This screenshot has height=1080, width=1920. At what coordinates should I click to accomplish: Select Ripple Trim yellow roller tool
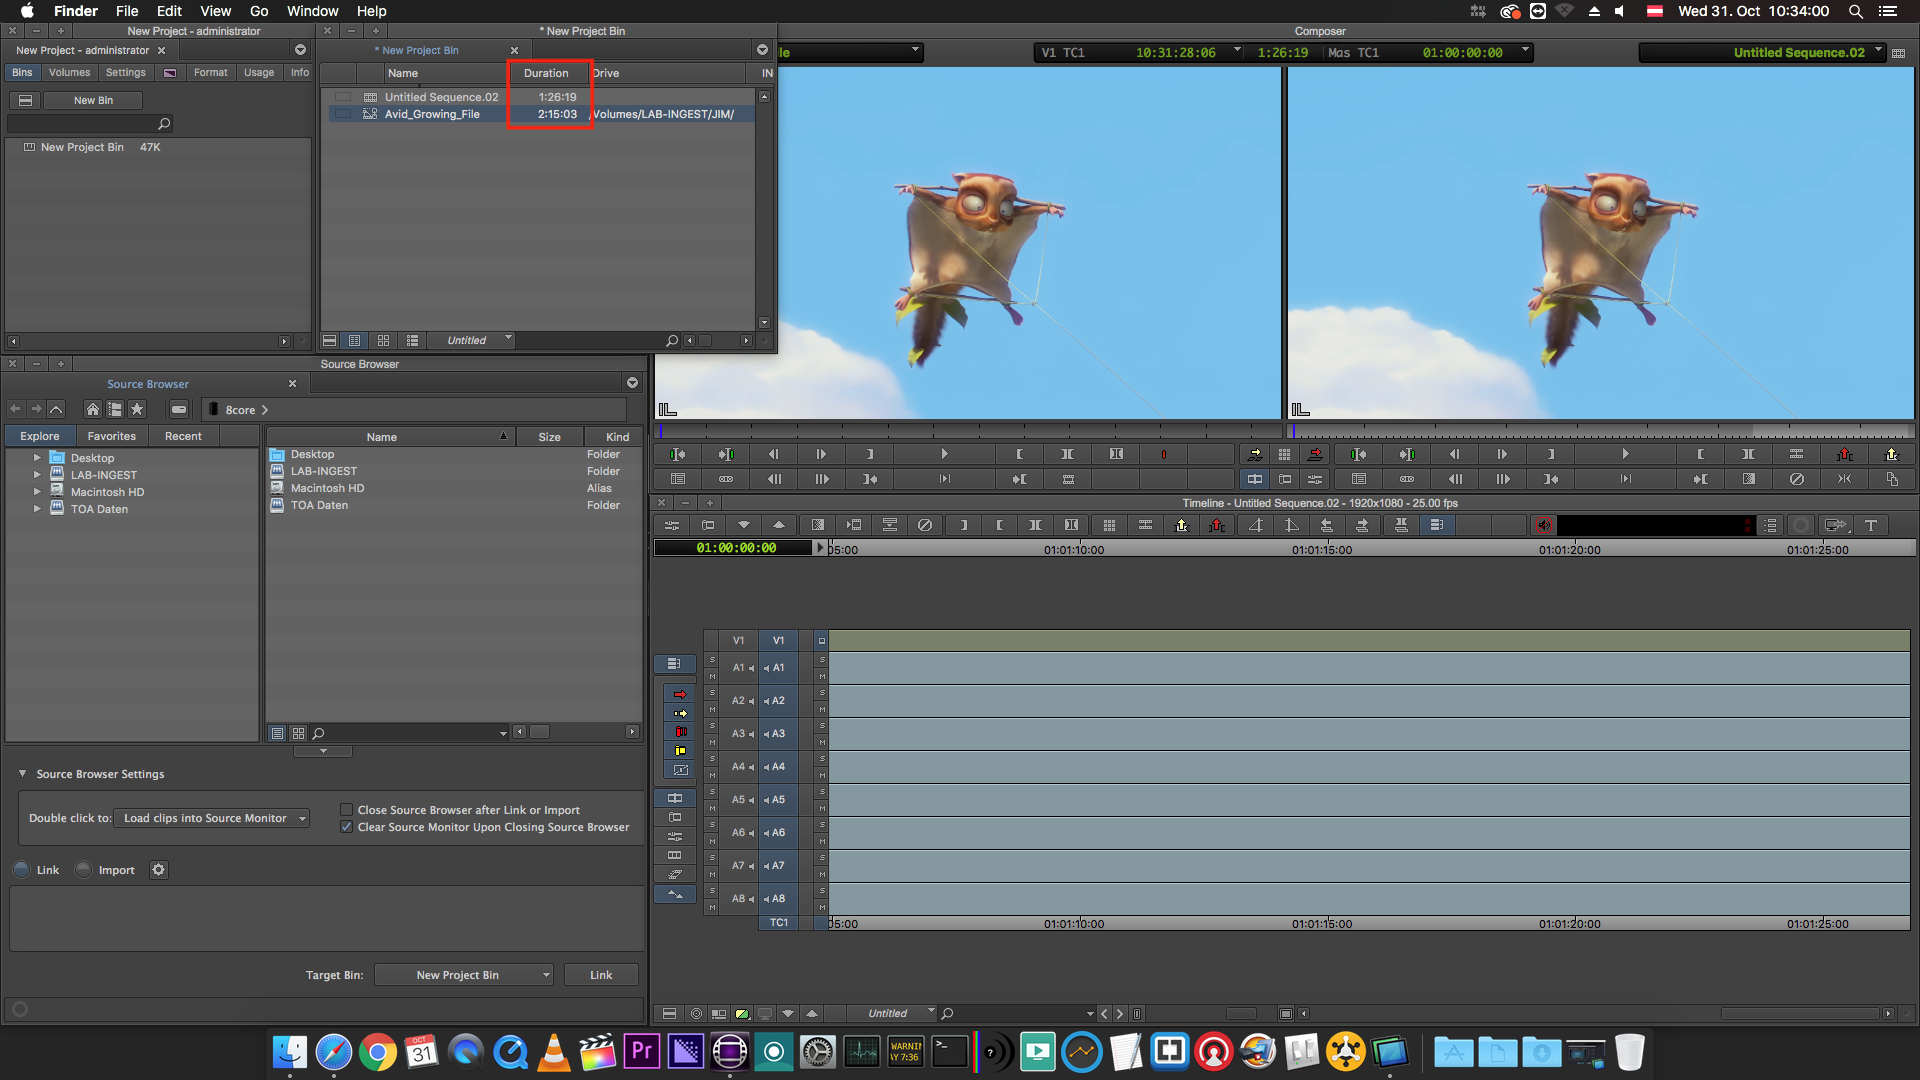point(680,751)
